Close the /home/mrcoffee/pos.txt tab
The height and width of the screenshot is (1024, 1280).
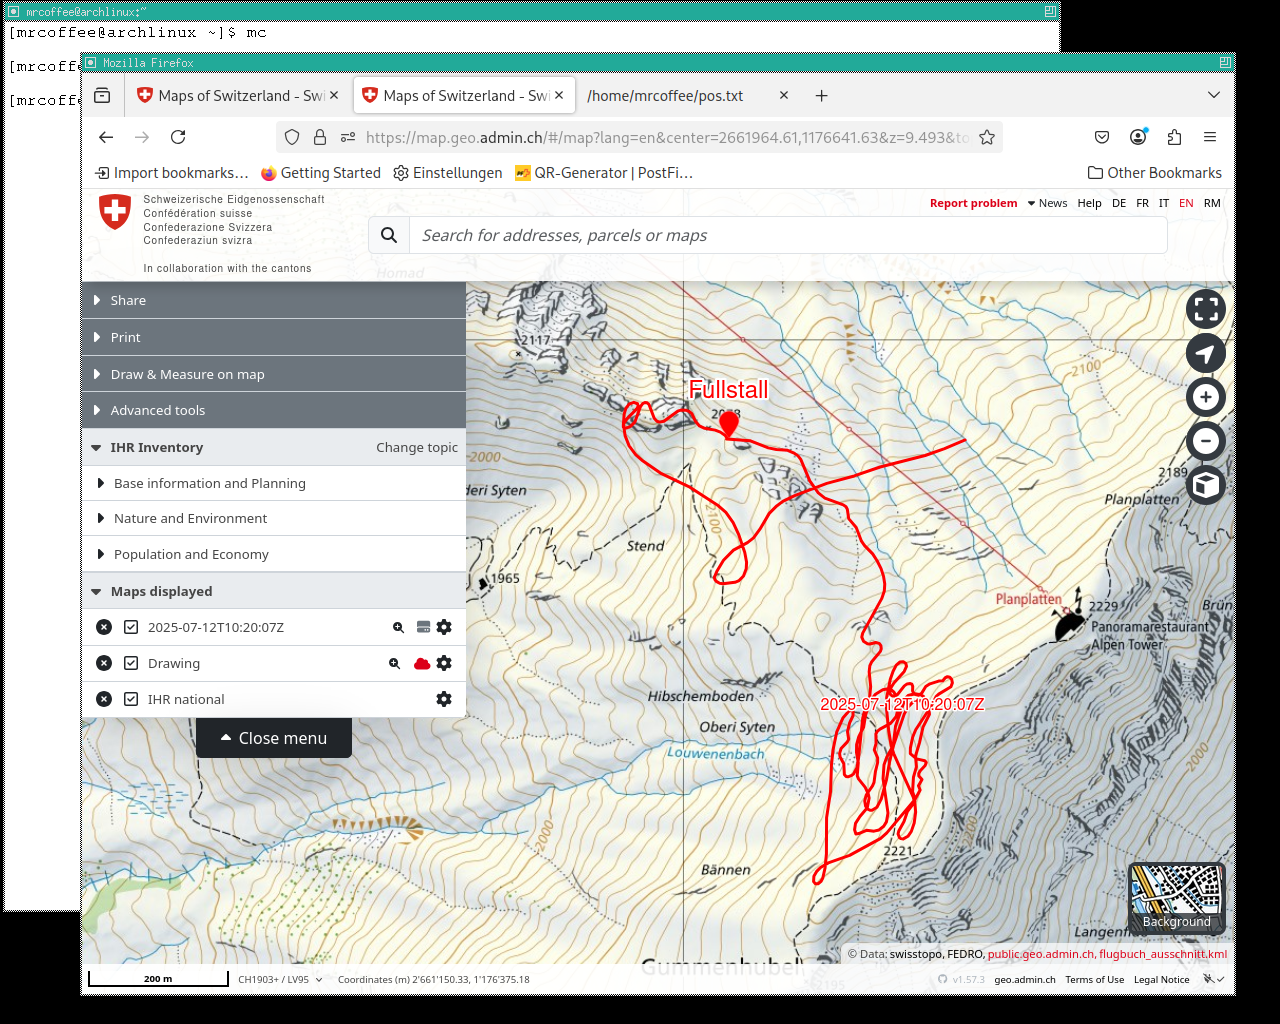[784, 95]
